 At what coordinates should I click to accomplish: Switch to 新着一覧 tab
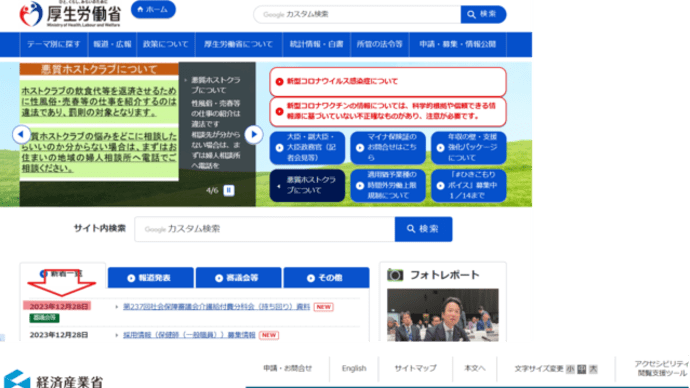click(62, 275)
